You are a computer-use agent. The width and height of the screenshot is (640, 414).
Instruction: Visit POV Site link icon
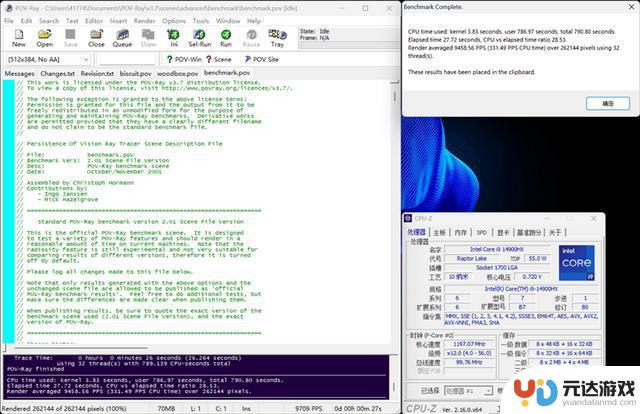tap(261, 59)
